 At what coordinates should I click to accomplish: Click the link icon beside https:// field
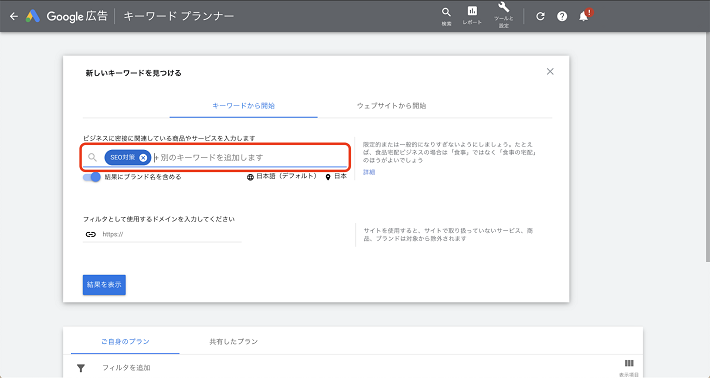(91, 234)
